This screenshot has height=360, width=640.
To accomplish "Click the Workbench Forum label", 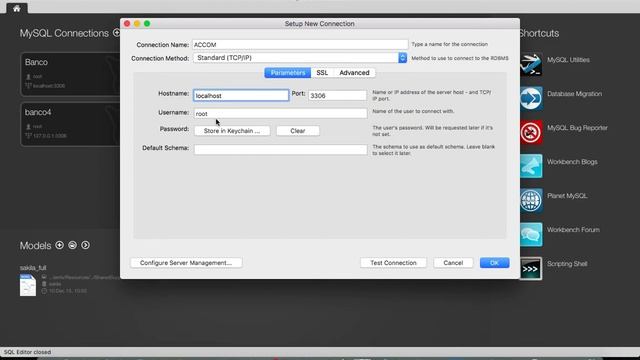I will coord(573,230).
